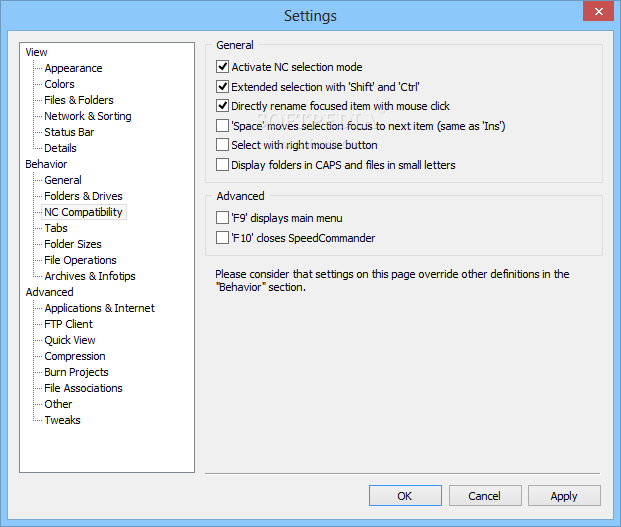Go to FTP Client settings
Screen dimensions: 621x527
coord(69,324)
